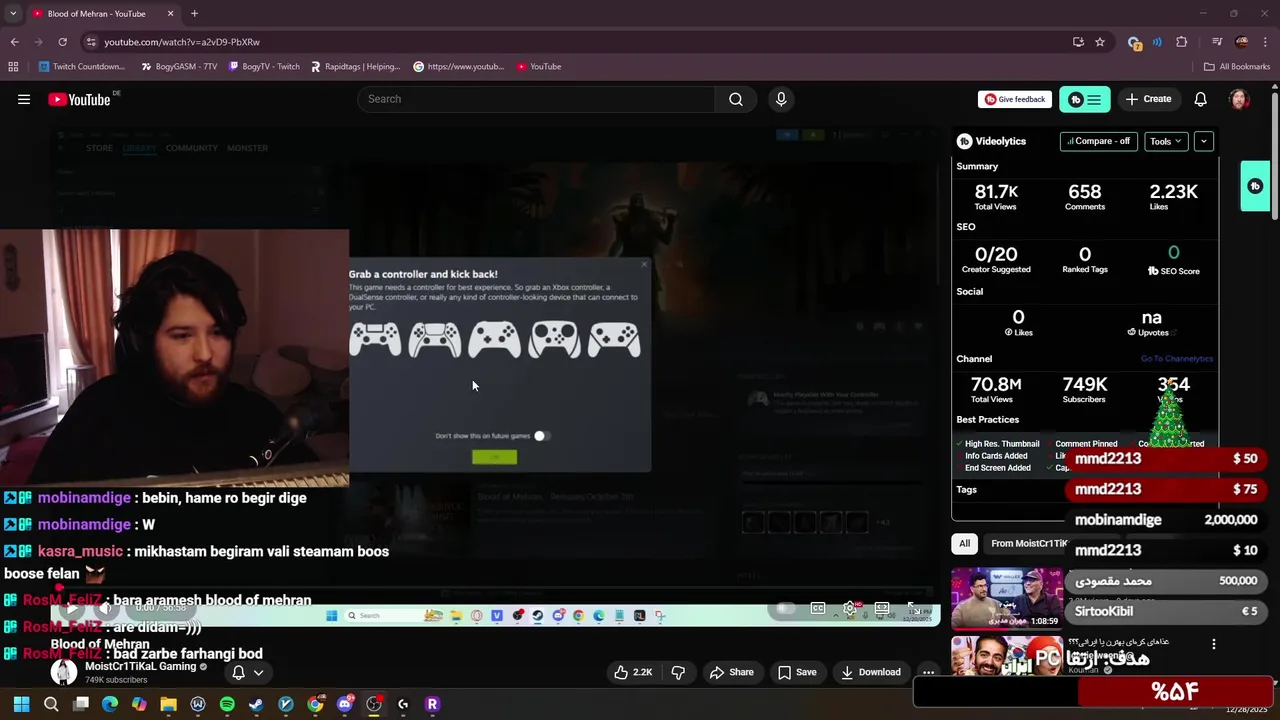Click the magnifier search button beside the search box
The image size is (1280, 720).
[x=736, y=99]
